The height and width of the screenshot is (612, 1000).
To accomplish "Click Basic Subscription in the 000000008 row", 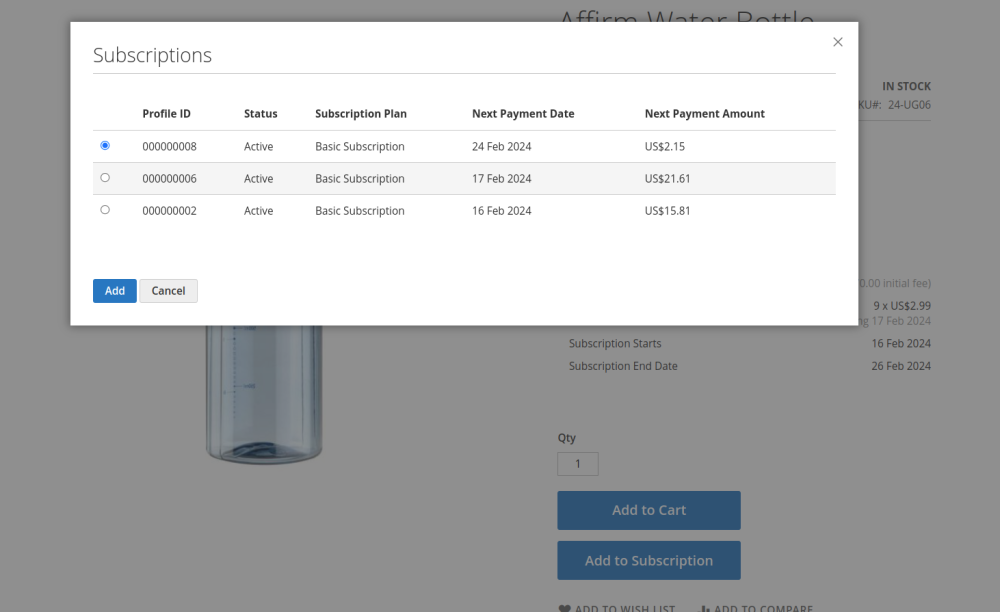I will click(x=360, y=147).
